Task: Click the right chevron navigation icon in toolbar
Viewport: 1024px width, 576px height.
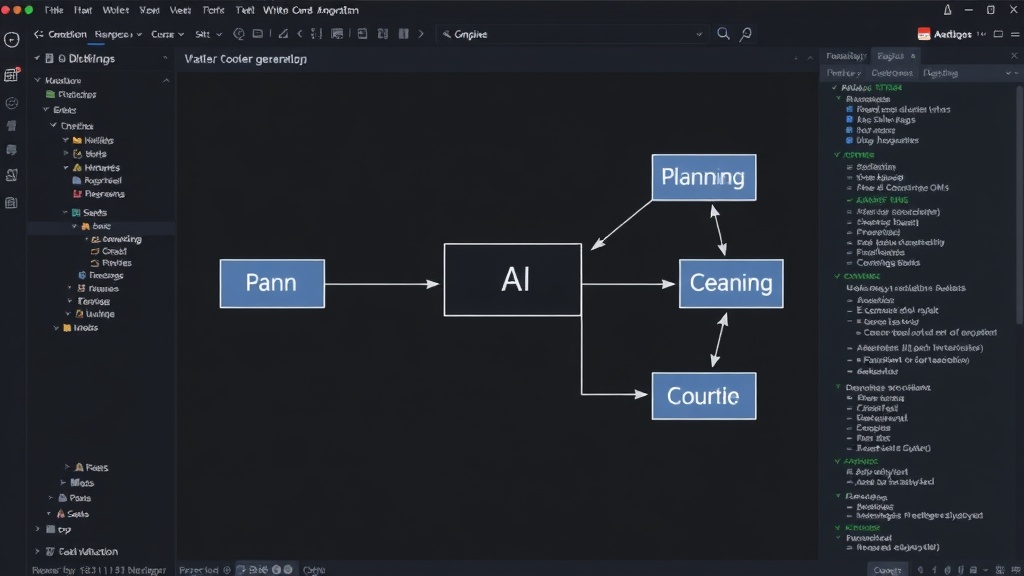Action: coord(421,34)
